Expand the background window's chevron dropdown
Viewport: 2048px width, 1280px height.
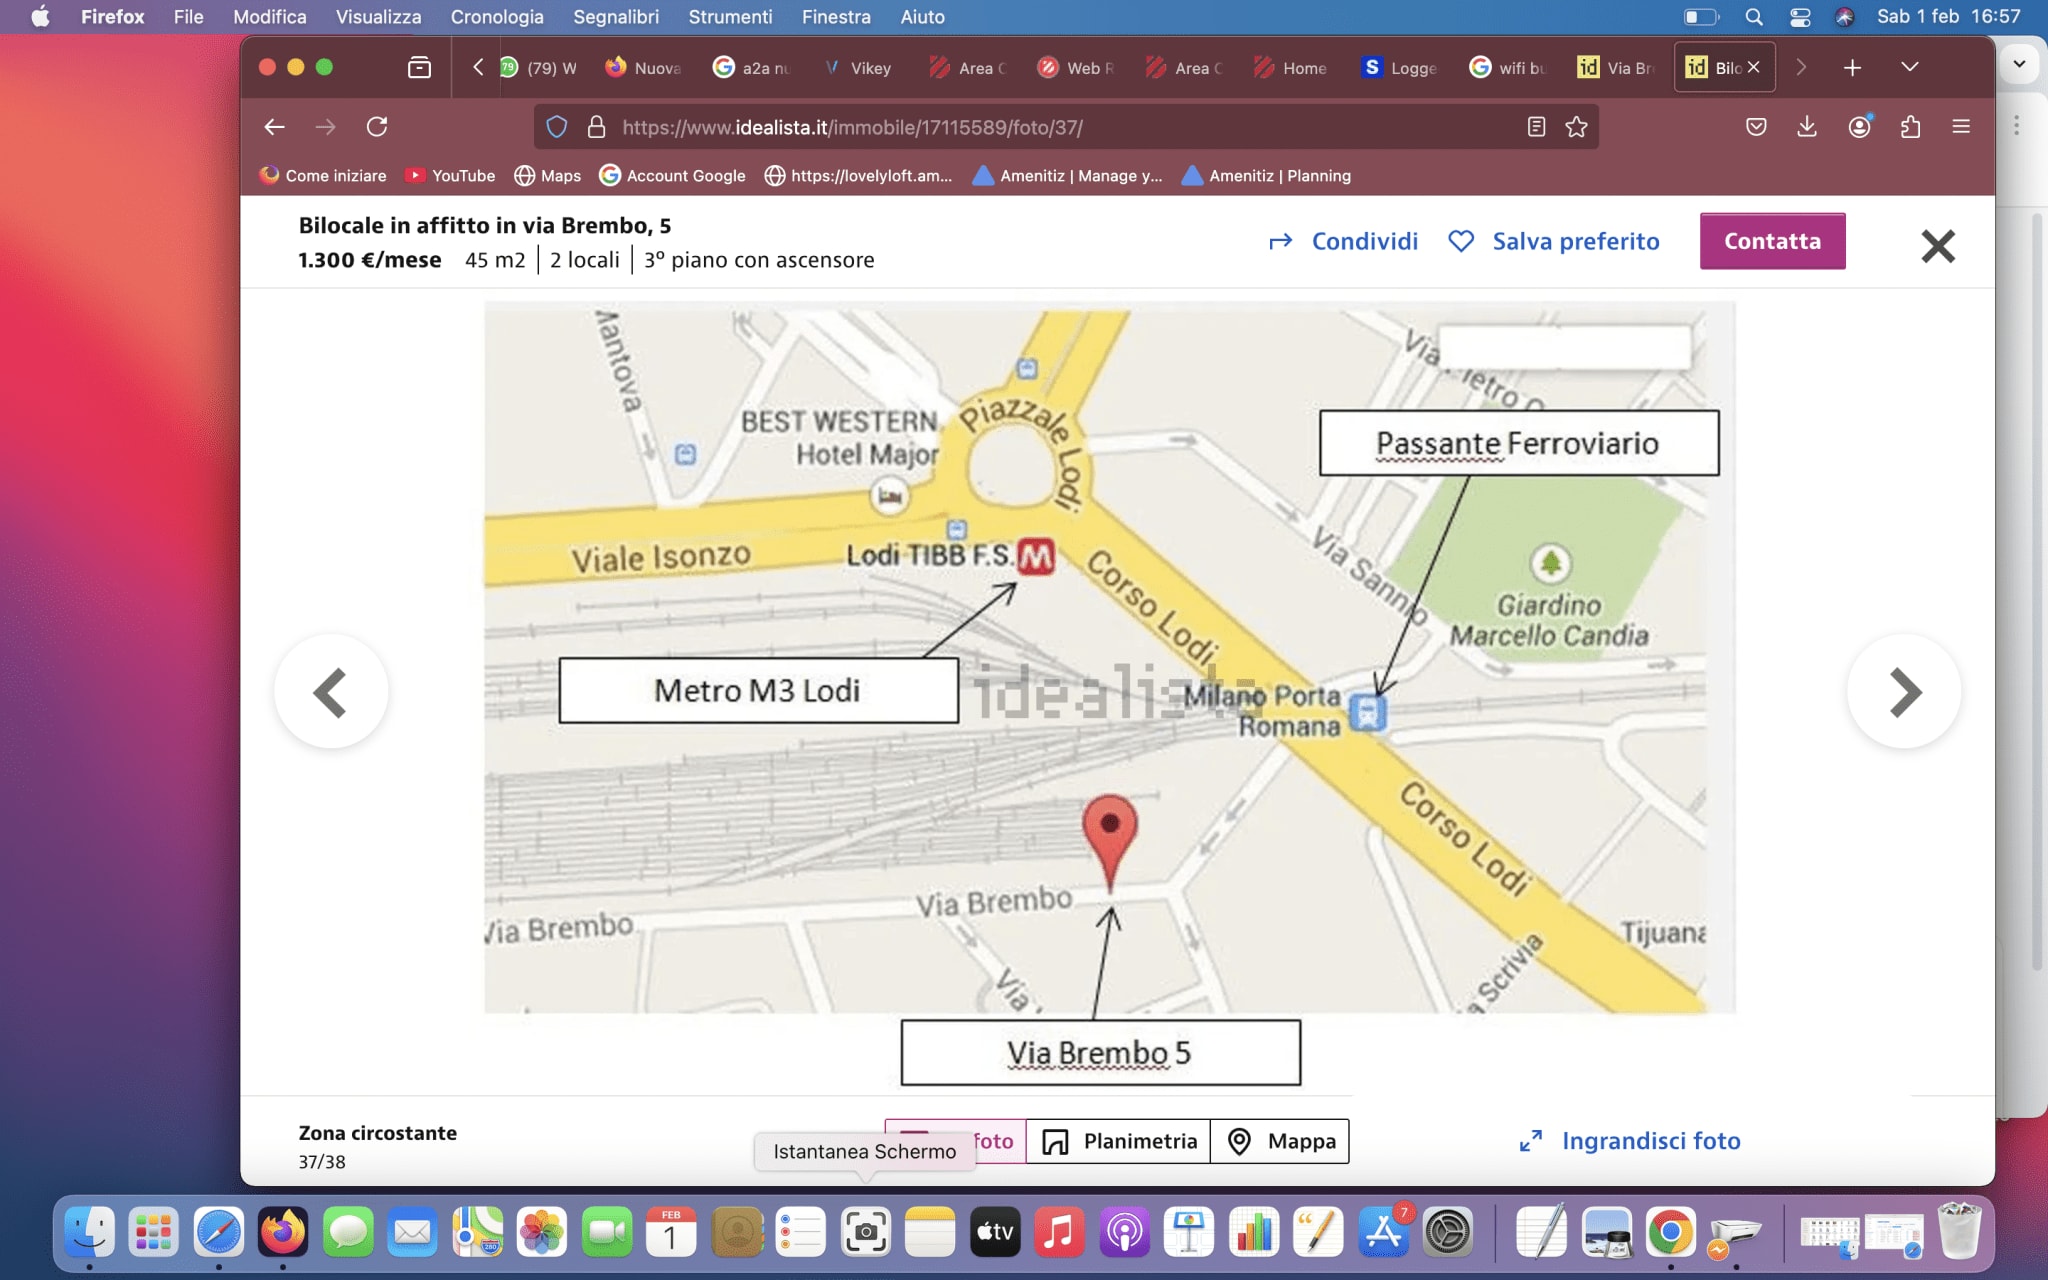pos(2019,65)
